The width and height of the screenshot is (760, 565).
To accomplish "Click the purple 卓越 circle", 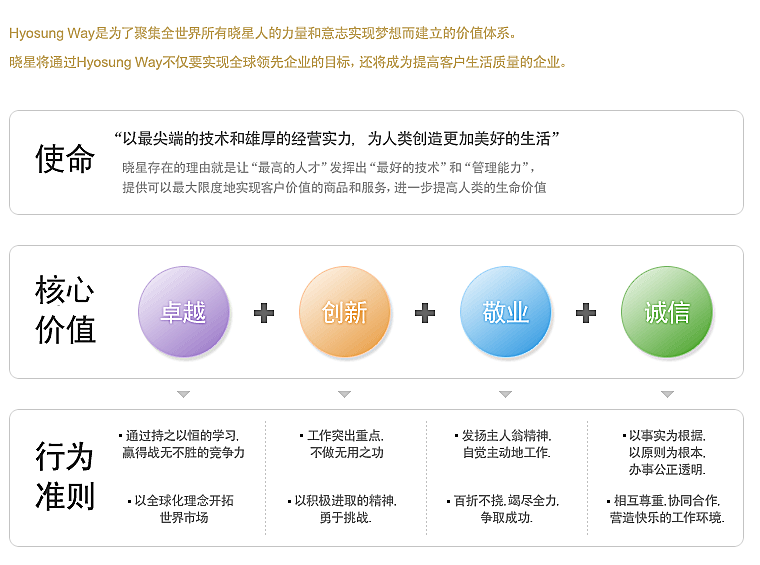I will point(184,312).
